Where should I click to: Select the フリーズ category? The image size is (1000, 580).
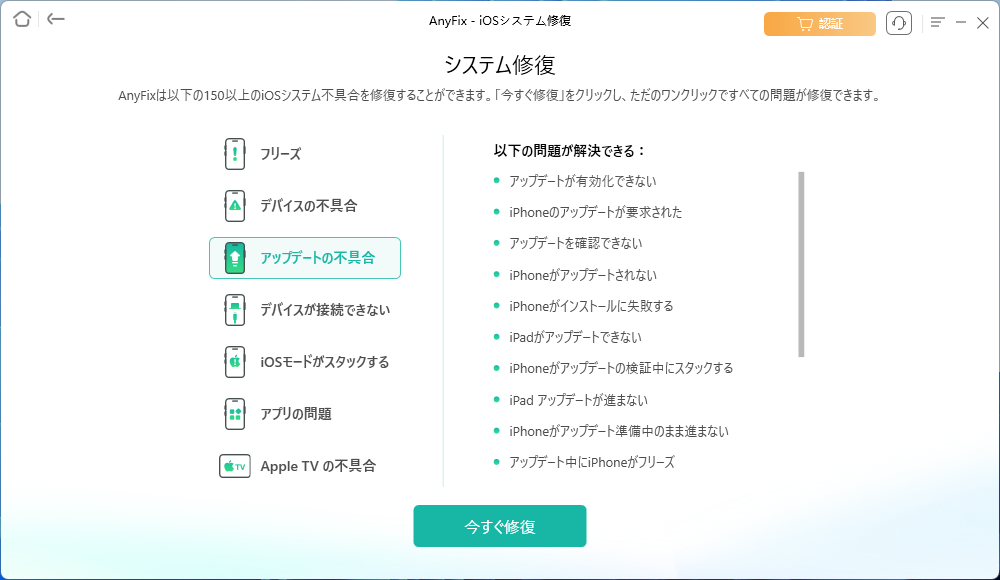305,154
